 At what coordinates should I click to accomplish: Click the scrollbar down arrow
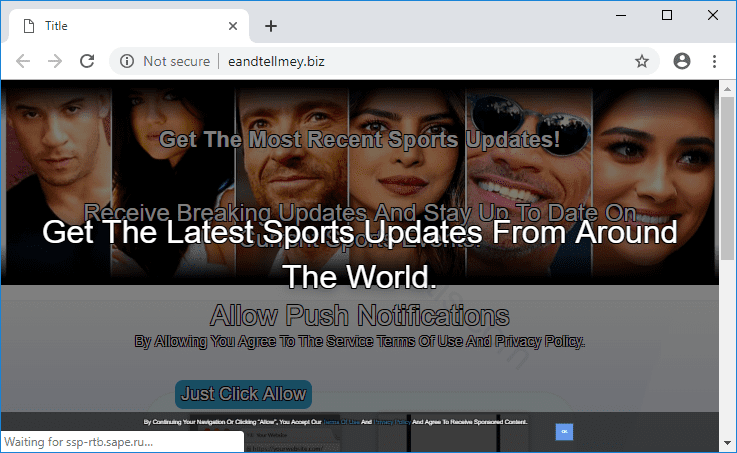click(727, 441)
